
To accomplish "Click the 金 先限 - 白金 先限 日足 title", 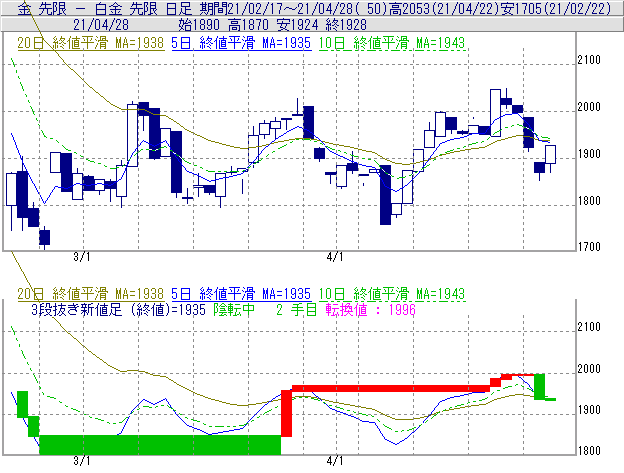I will point(105,9).
